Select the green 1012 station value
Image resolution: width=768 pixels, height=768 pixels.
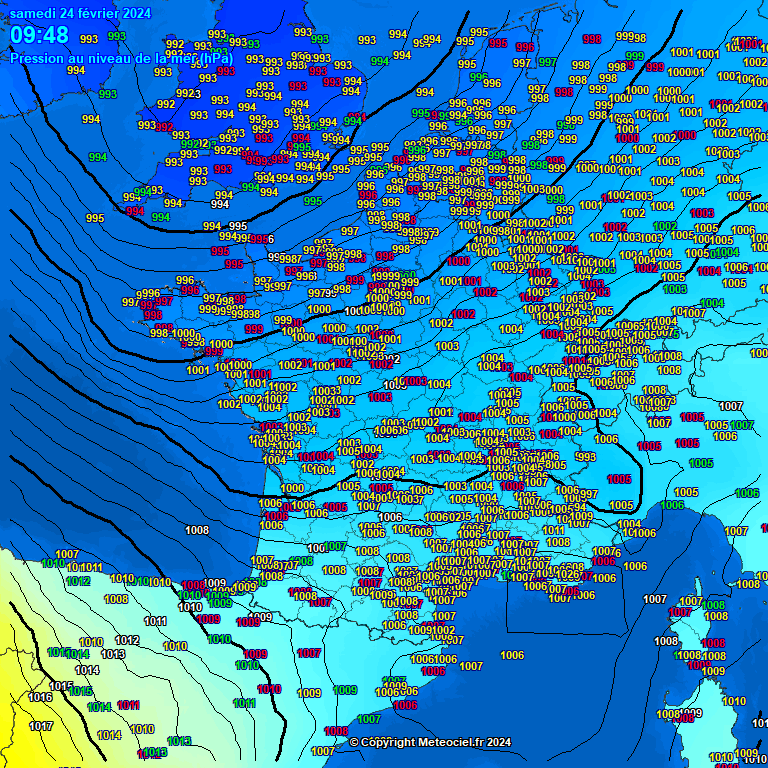tap(78, 581)
